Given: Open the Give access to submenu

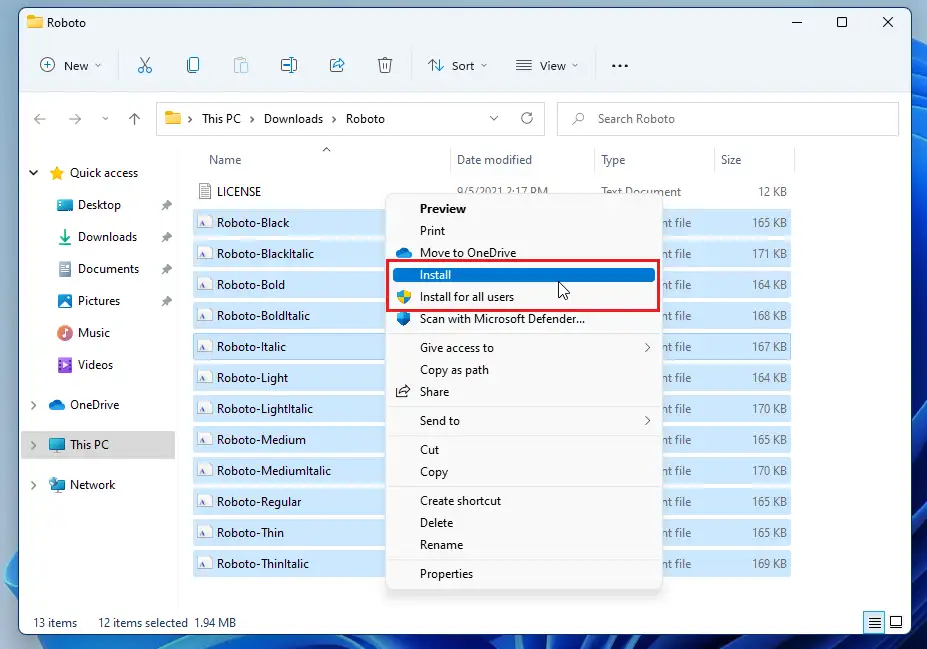Looking at the screenshot, I should pos(524,348).
